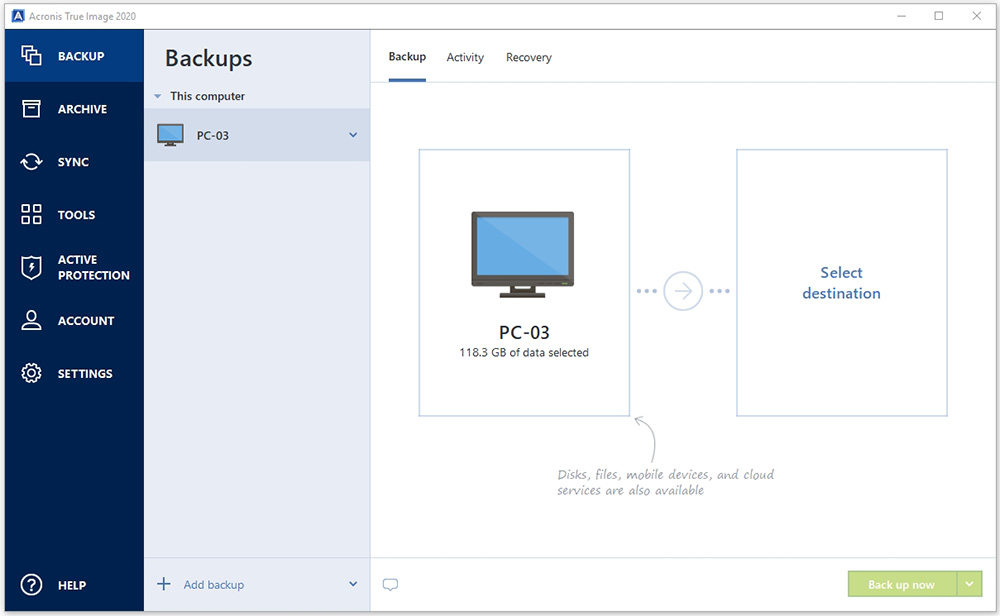Click the Add backup link
Image resolution: width=1000 pixels, height=616 pixels.
pyautogui.click(x=214, y=585)
